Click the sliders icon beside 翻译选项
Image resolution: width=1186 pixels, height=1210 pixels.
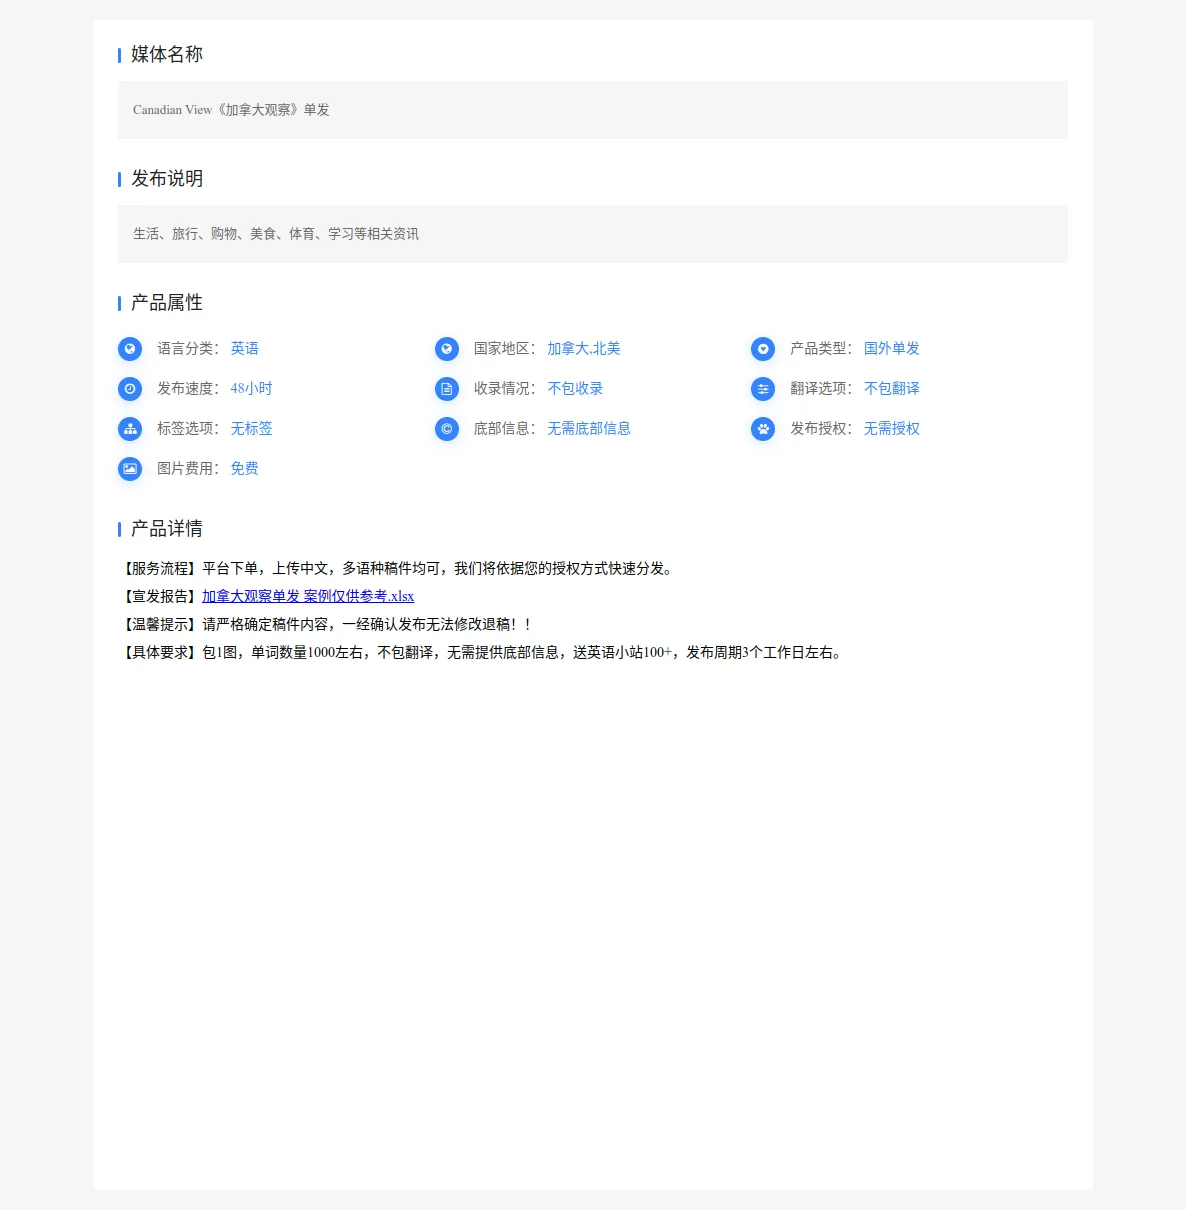[x=763, y=389]
